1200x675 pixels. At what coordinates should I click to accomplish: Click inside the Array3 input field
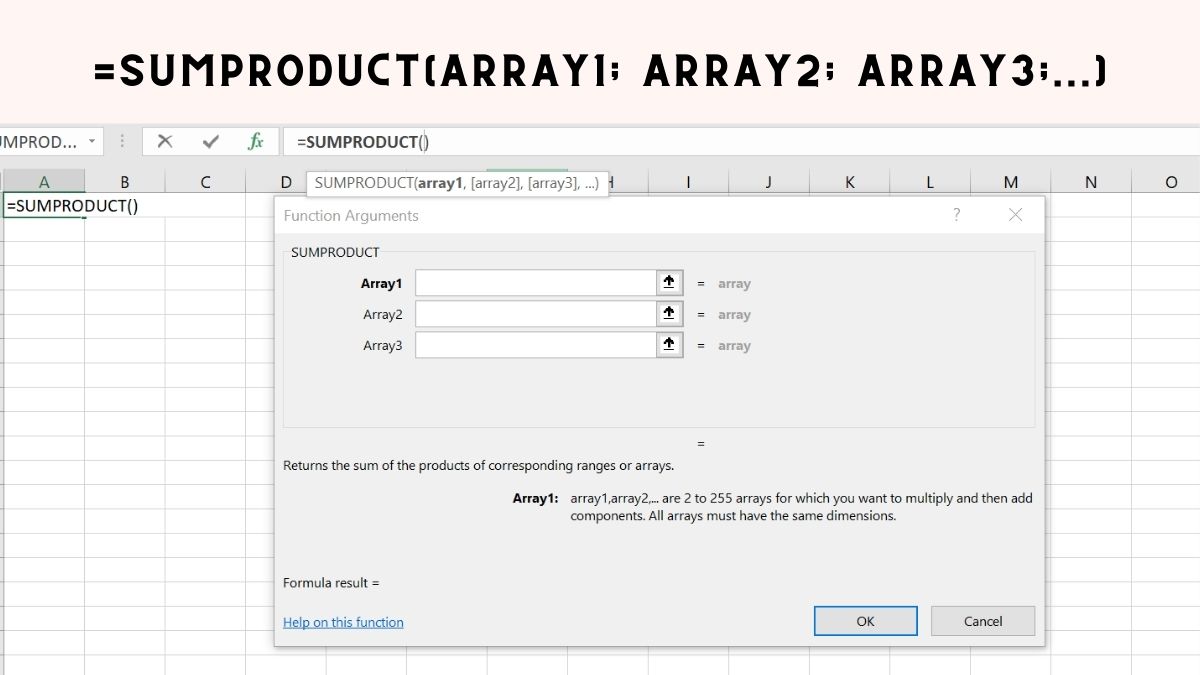[x=535, y=345]
